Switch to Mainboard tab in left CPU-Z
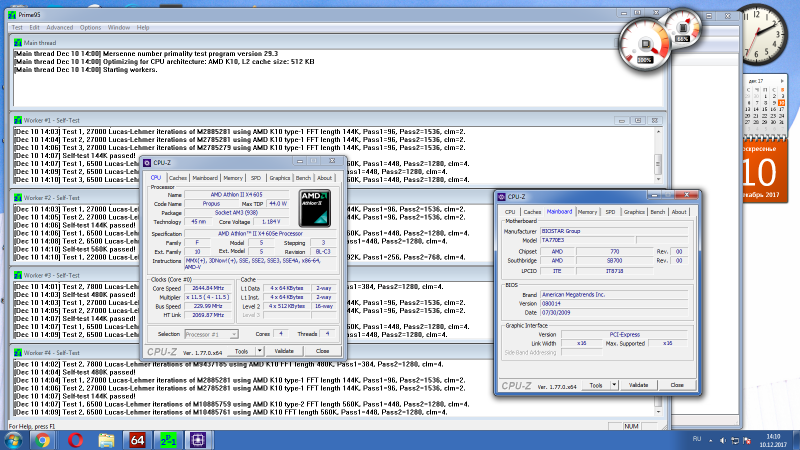800x450 pixels. (205, 178)
